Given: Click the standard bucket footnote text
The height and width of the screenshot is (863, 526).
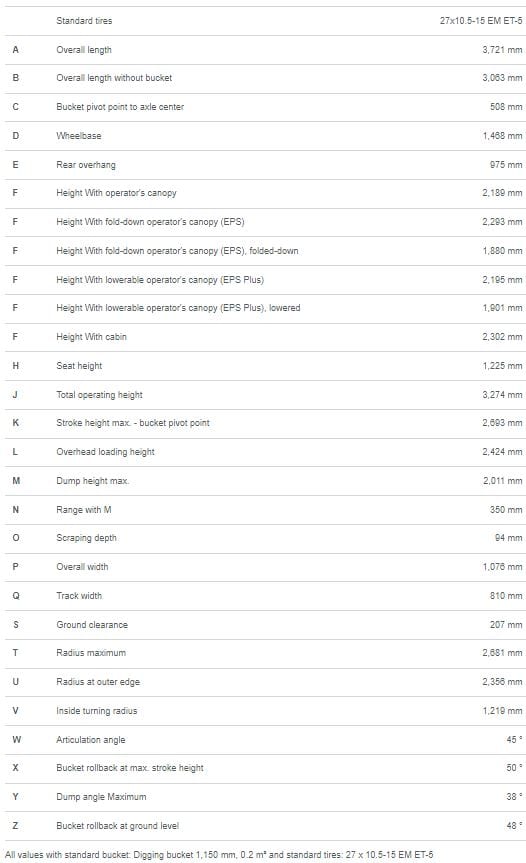Looking at the screenshot, I should tap(219, 855).
